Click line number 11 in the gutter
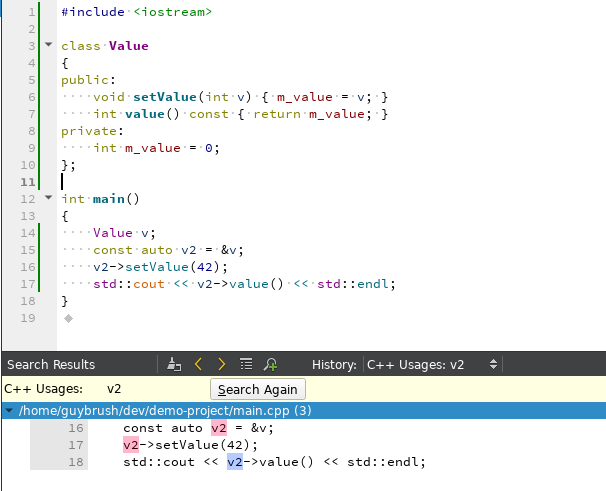The image size is (606, 491). (x=28, y=182)
